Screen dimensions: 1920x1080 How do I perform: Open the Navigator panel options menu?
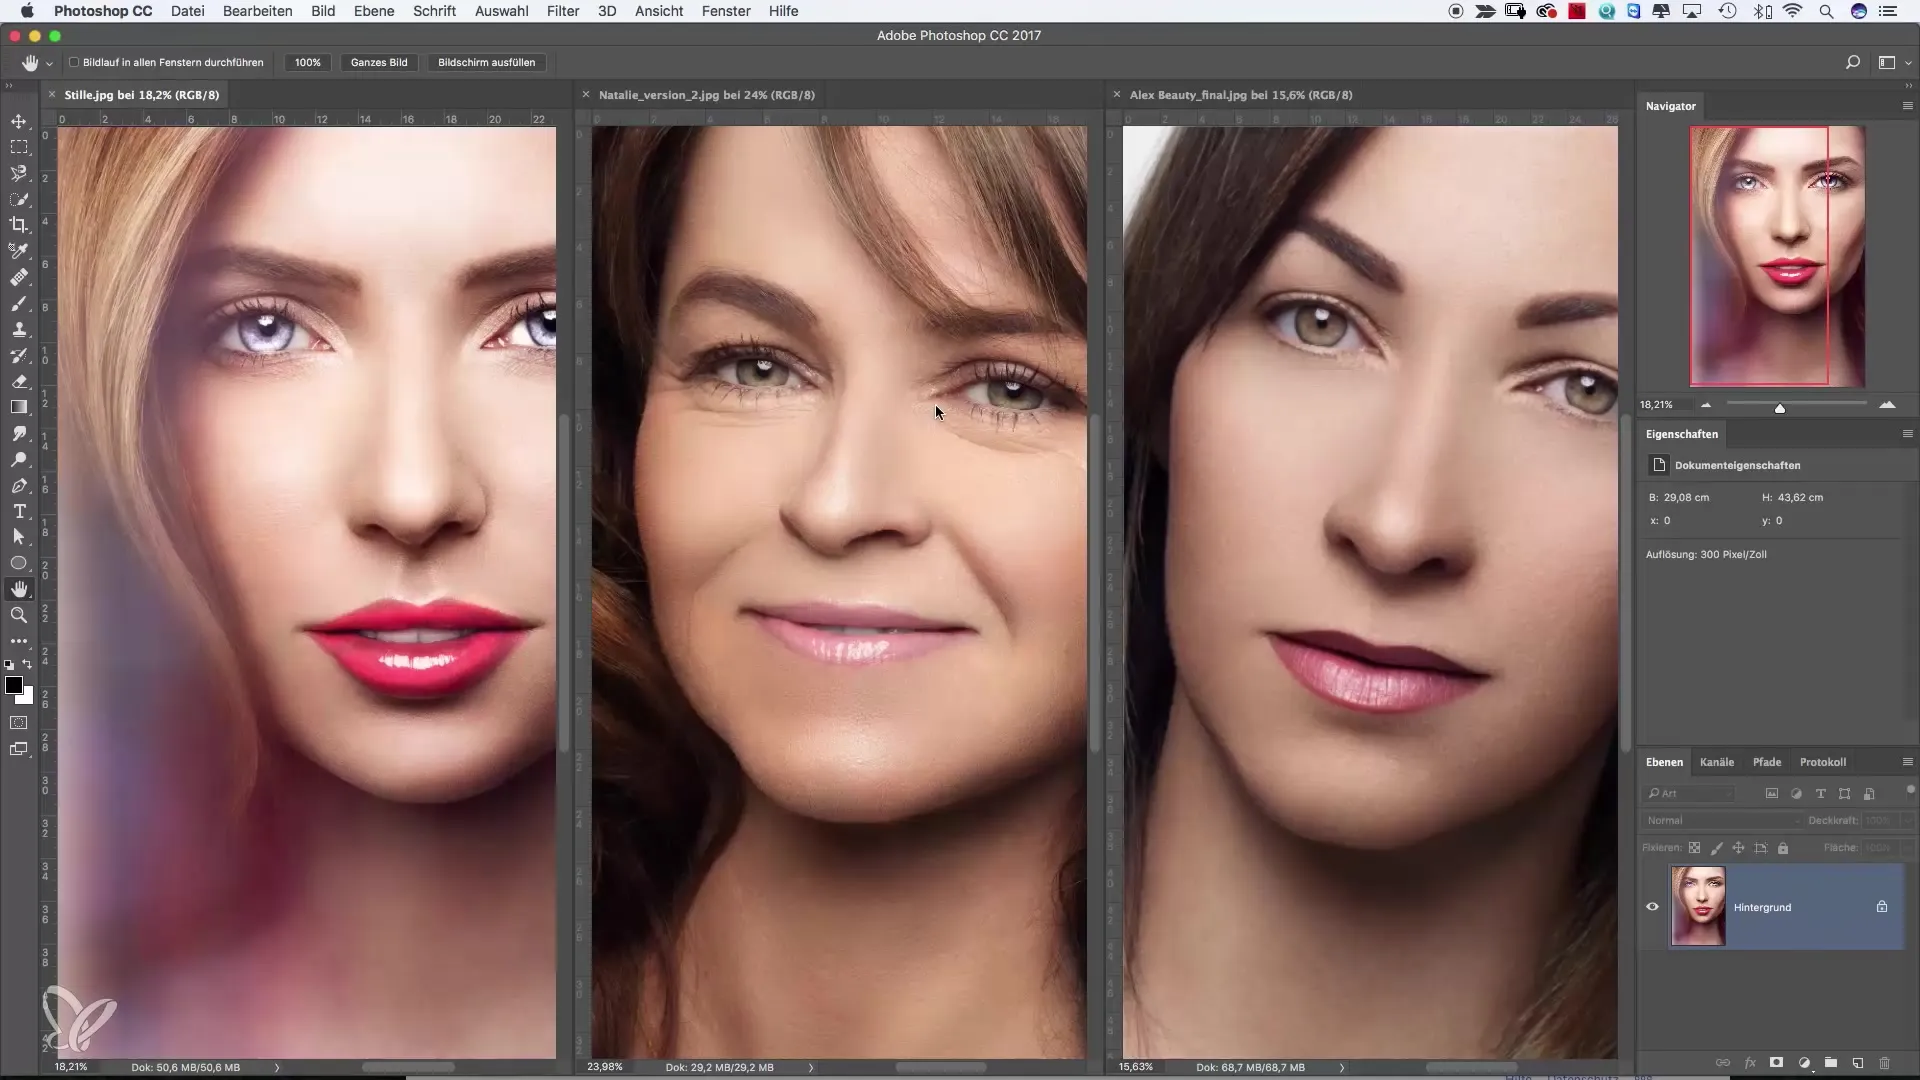[x=1907, y=106]
